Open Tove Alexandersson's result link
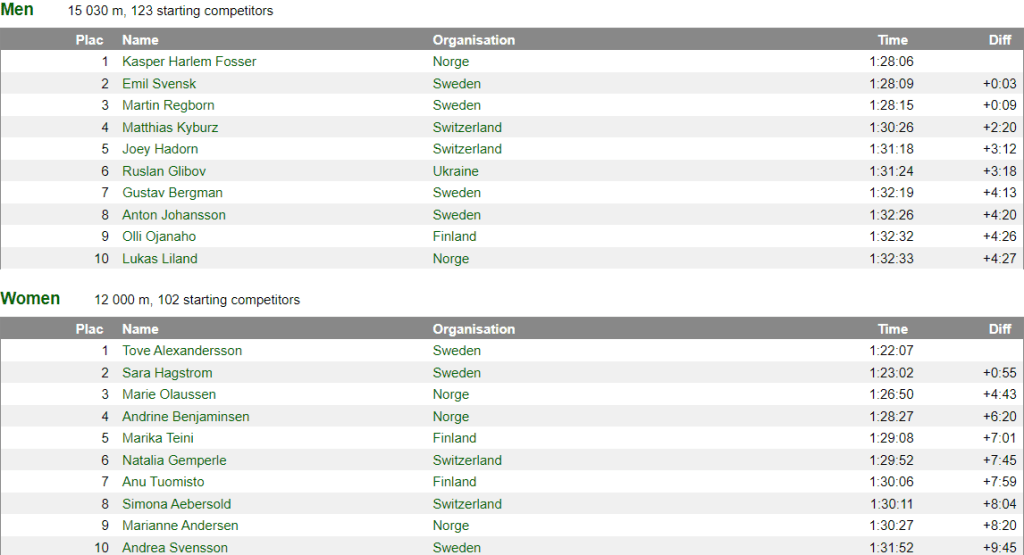1024x555 pixels. [182, 351]
